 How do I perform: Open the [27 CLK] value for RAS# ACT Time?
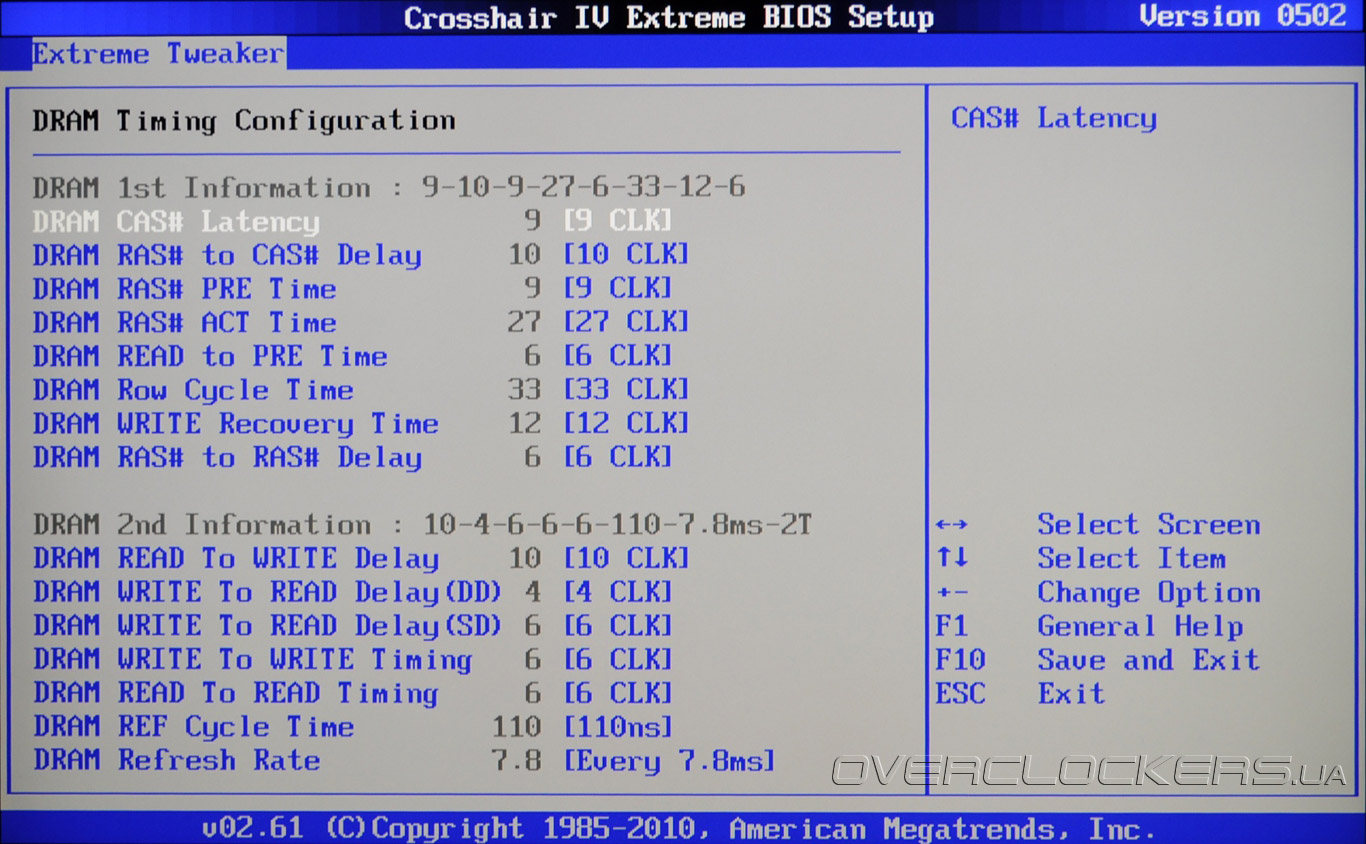tap(626, 322)
